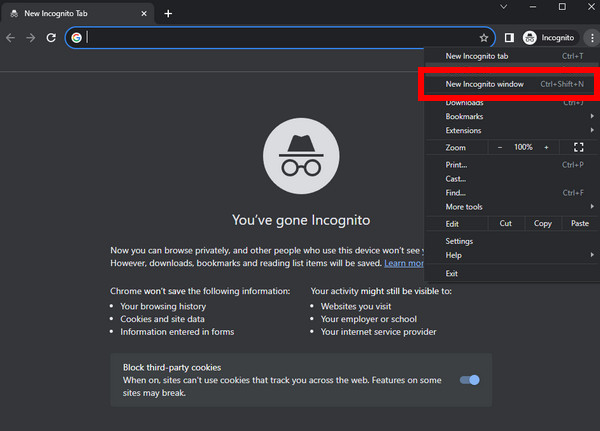Focus the address bar input

[281, 38]
